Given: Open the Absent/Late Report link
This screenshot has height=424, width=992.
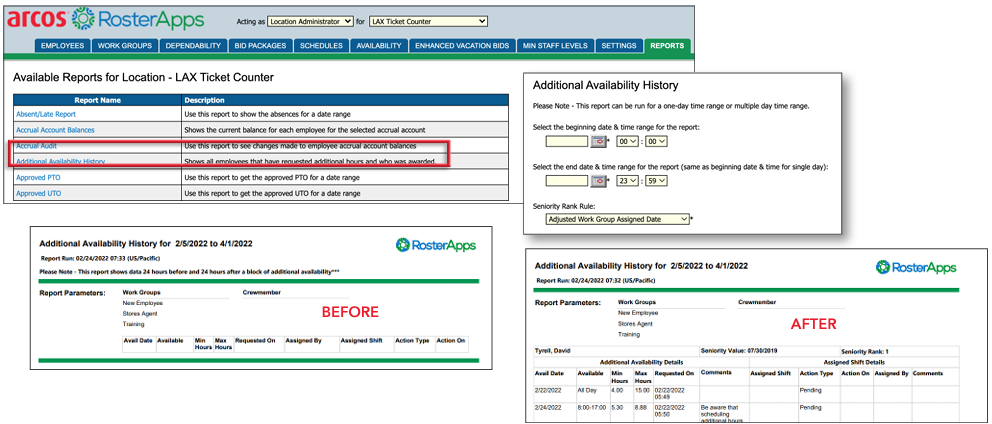Looking at the screenshot, I should (46, 114).
